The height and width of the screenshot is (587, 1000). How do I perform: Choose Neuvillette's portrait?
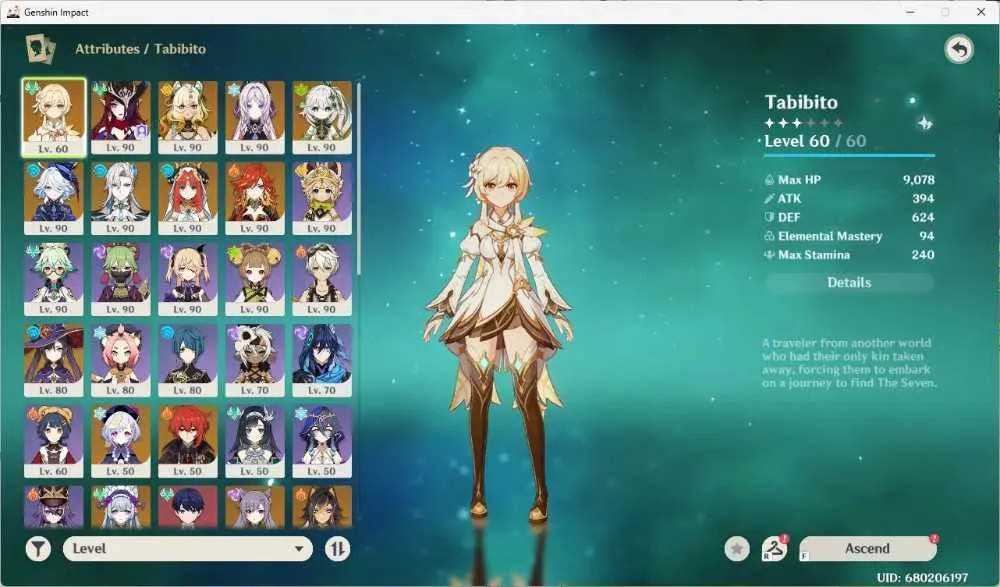(x=121, y=198)
